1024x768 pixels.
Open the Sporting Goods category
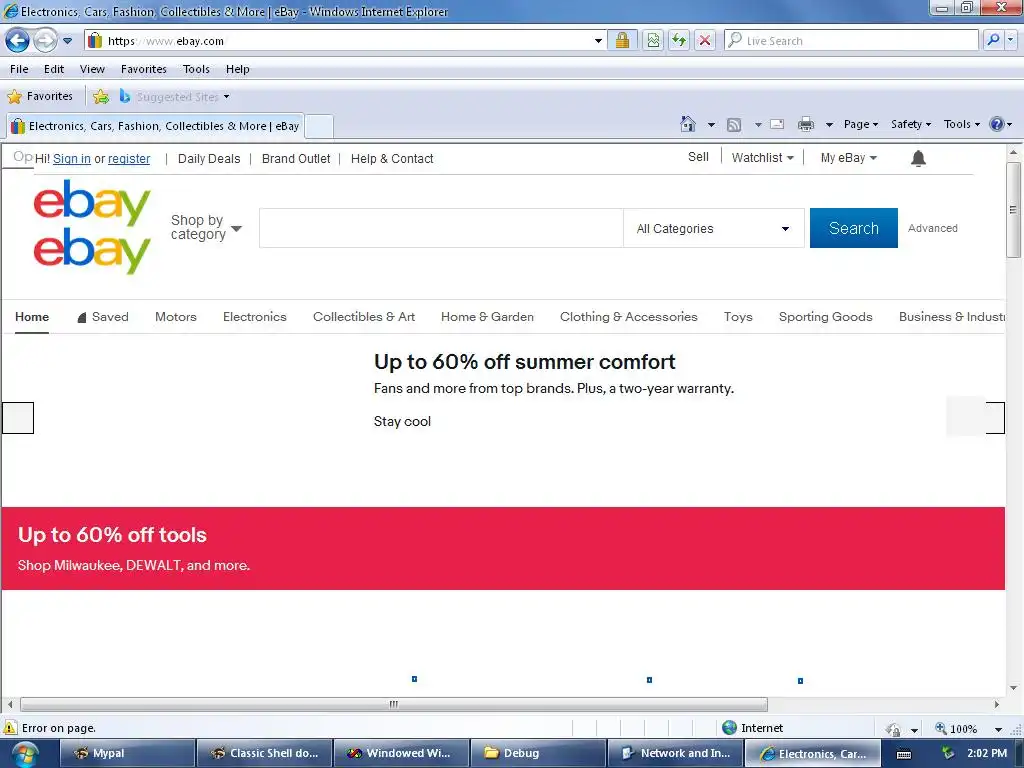tap(825, 317)
